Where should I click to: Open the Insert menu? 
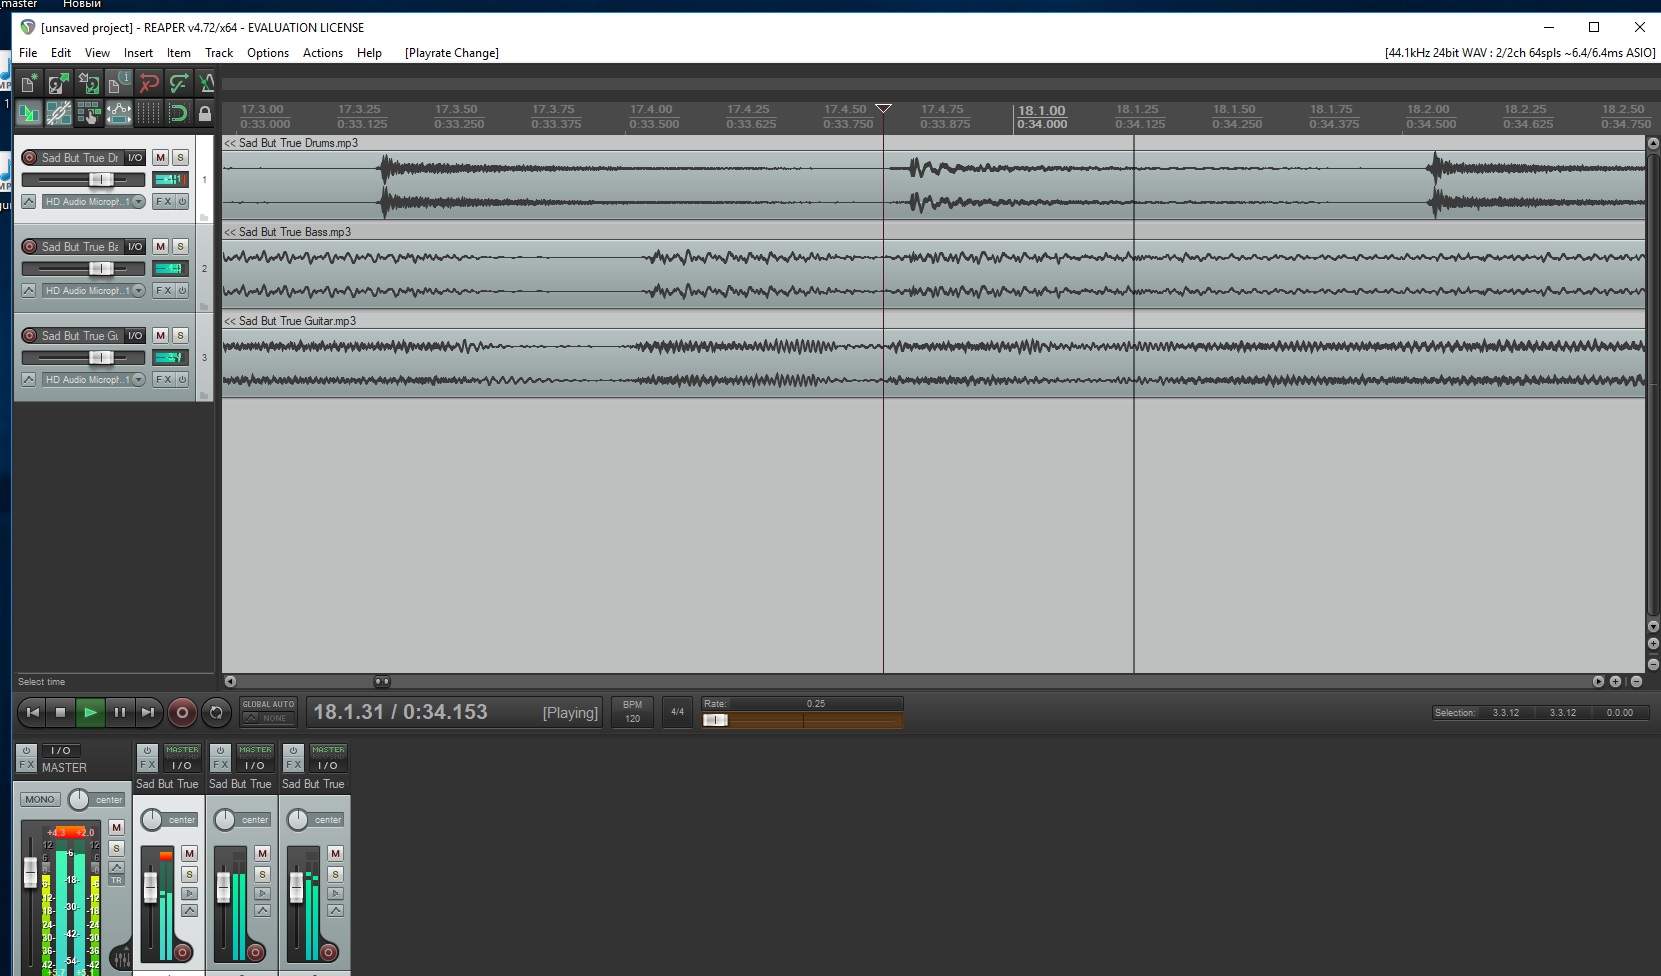[x=138, y=53]
